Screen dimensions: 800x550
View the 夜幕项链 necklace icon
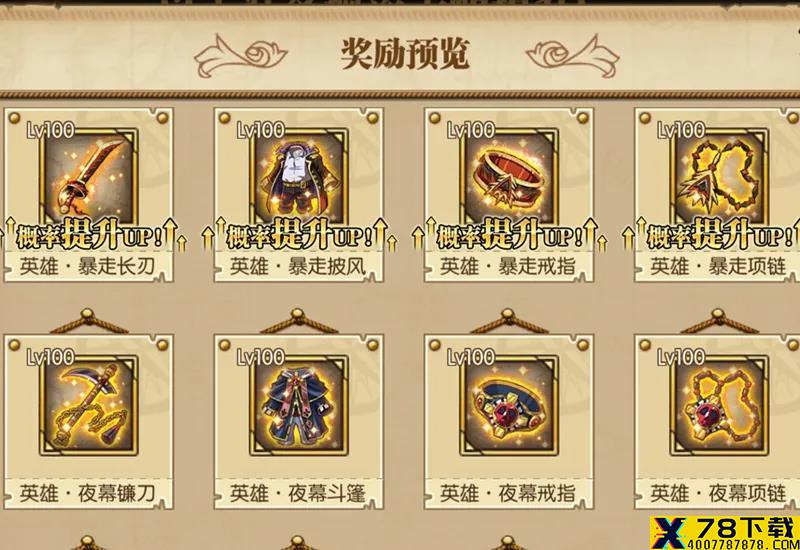(x=719, y=406)
